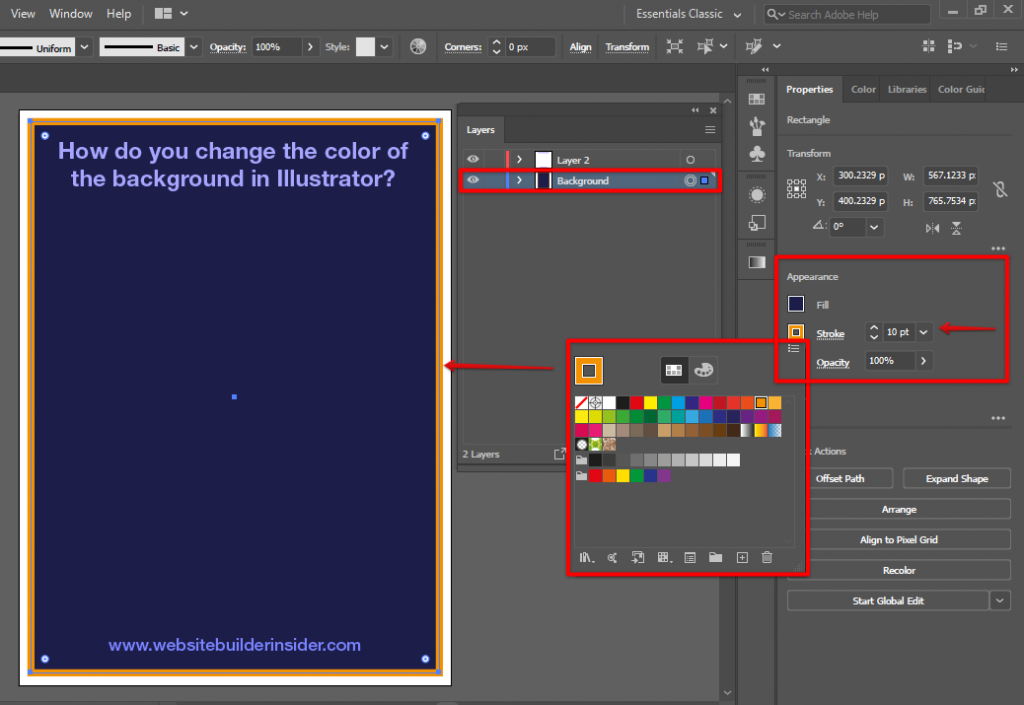Expand the Background layer contents
Viewport: 1024px width, 705px height.
pyautogui.click(x=519, y=181)
